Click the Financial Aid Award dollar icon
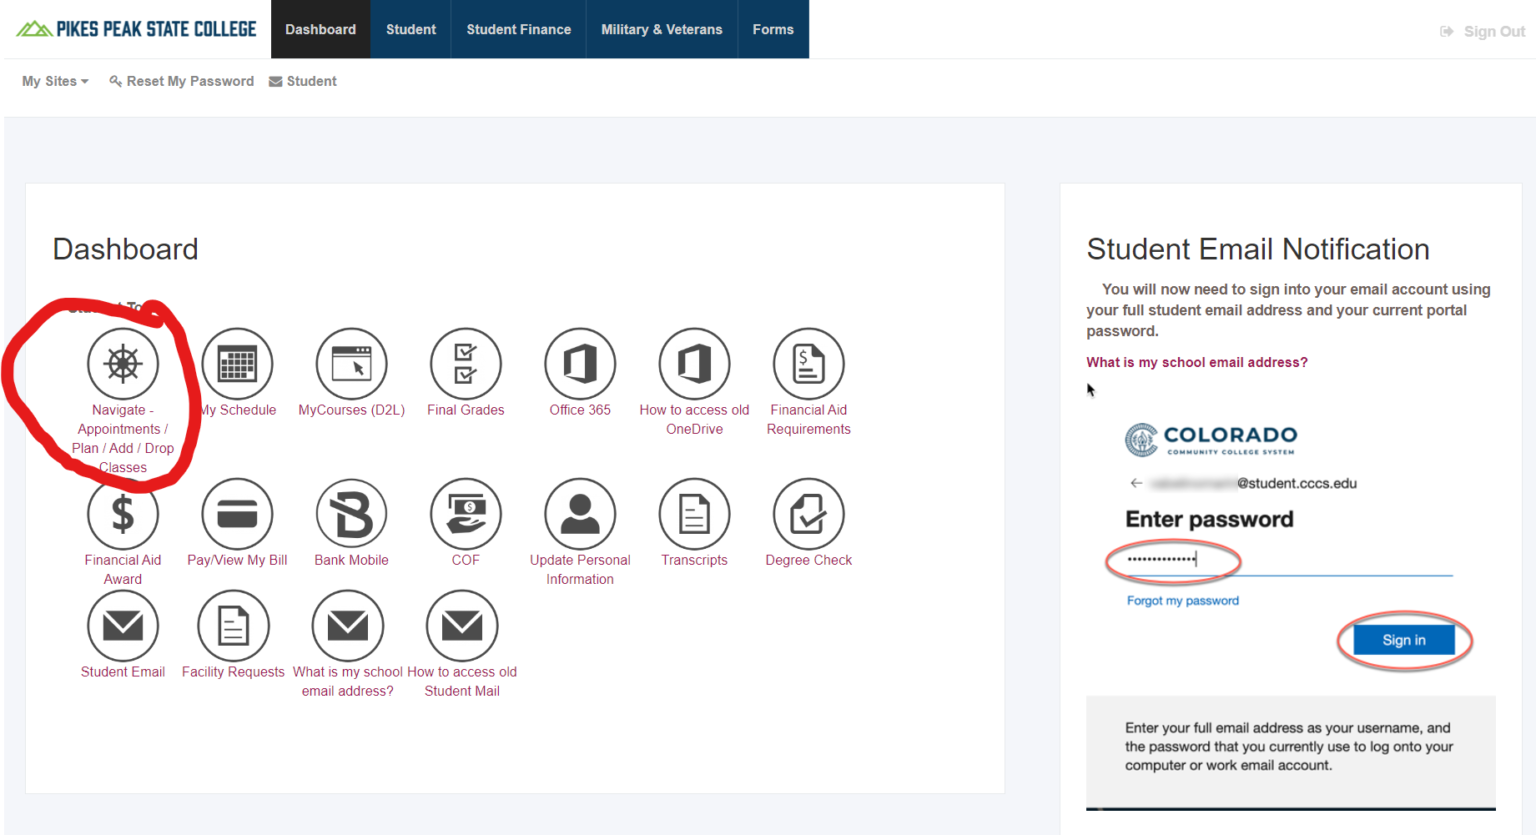 pyautogui.click(x=123, y=514)
